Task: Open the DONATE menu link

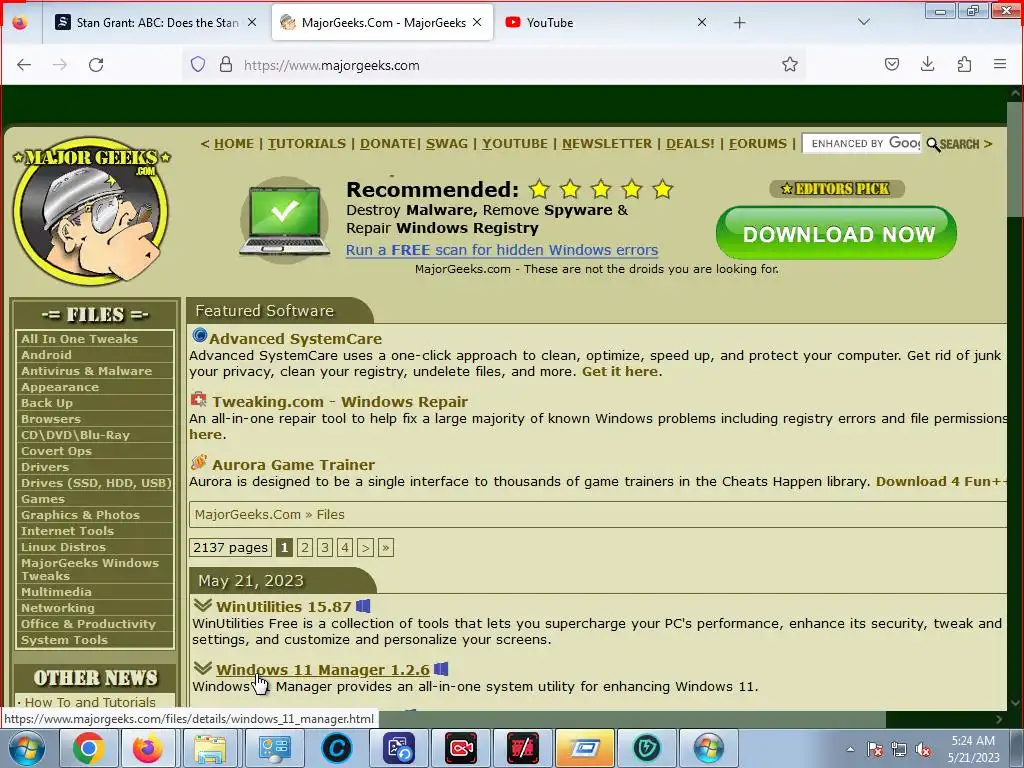Action: [388, 144]
